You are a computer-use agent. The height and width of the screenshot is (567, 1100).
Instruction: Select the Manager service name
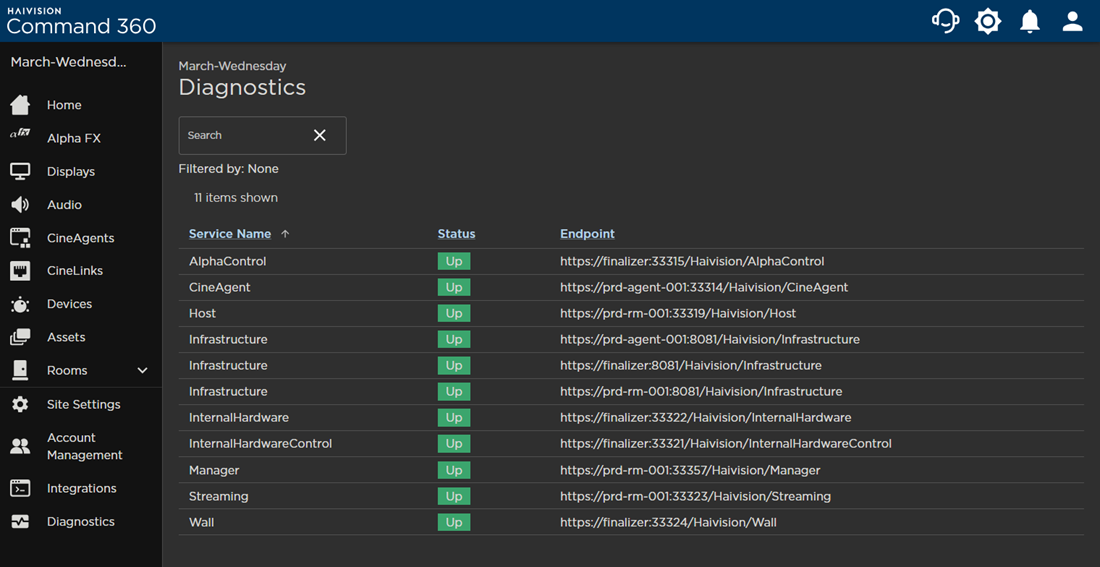click(214, 470)
